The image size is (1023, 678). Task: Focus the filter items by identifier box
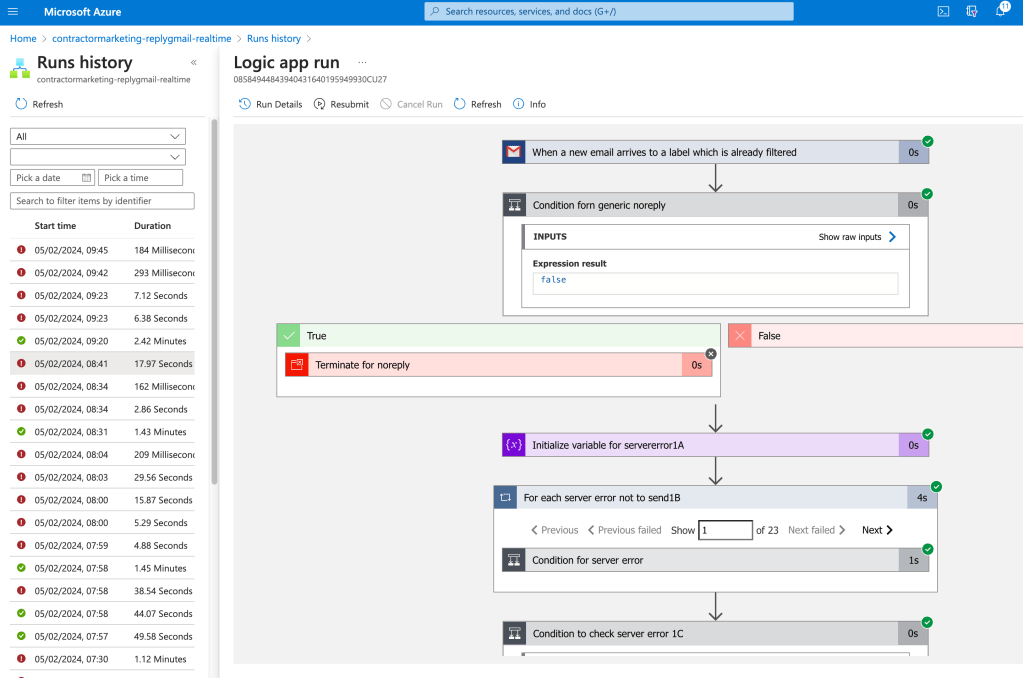(x=102, y=201)
